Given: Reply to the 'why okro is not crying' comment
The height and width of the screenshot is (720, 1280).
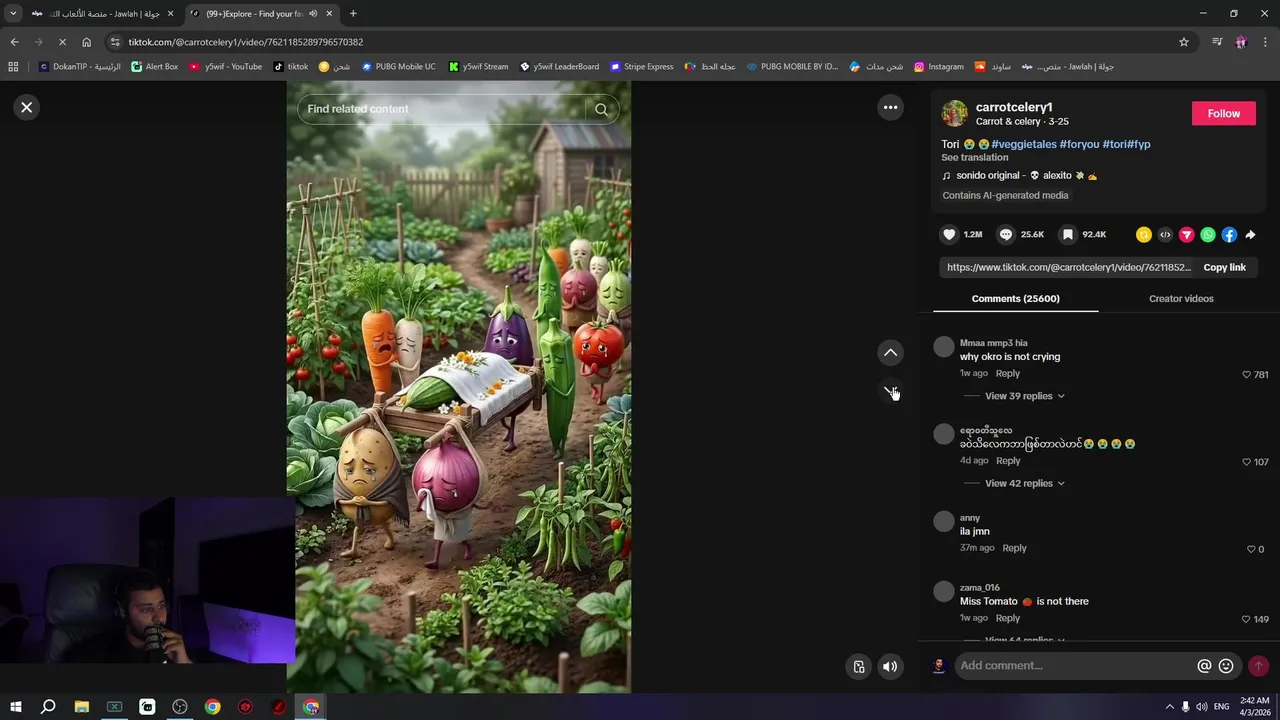Looking at the screenshot, I should pyautogui.click(x=1007, y=373).
